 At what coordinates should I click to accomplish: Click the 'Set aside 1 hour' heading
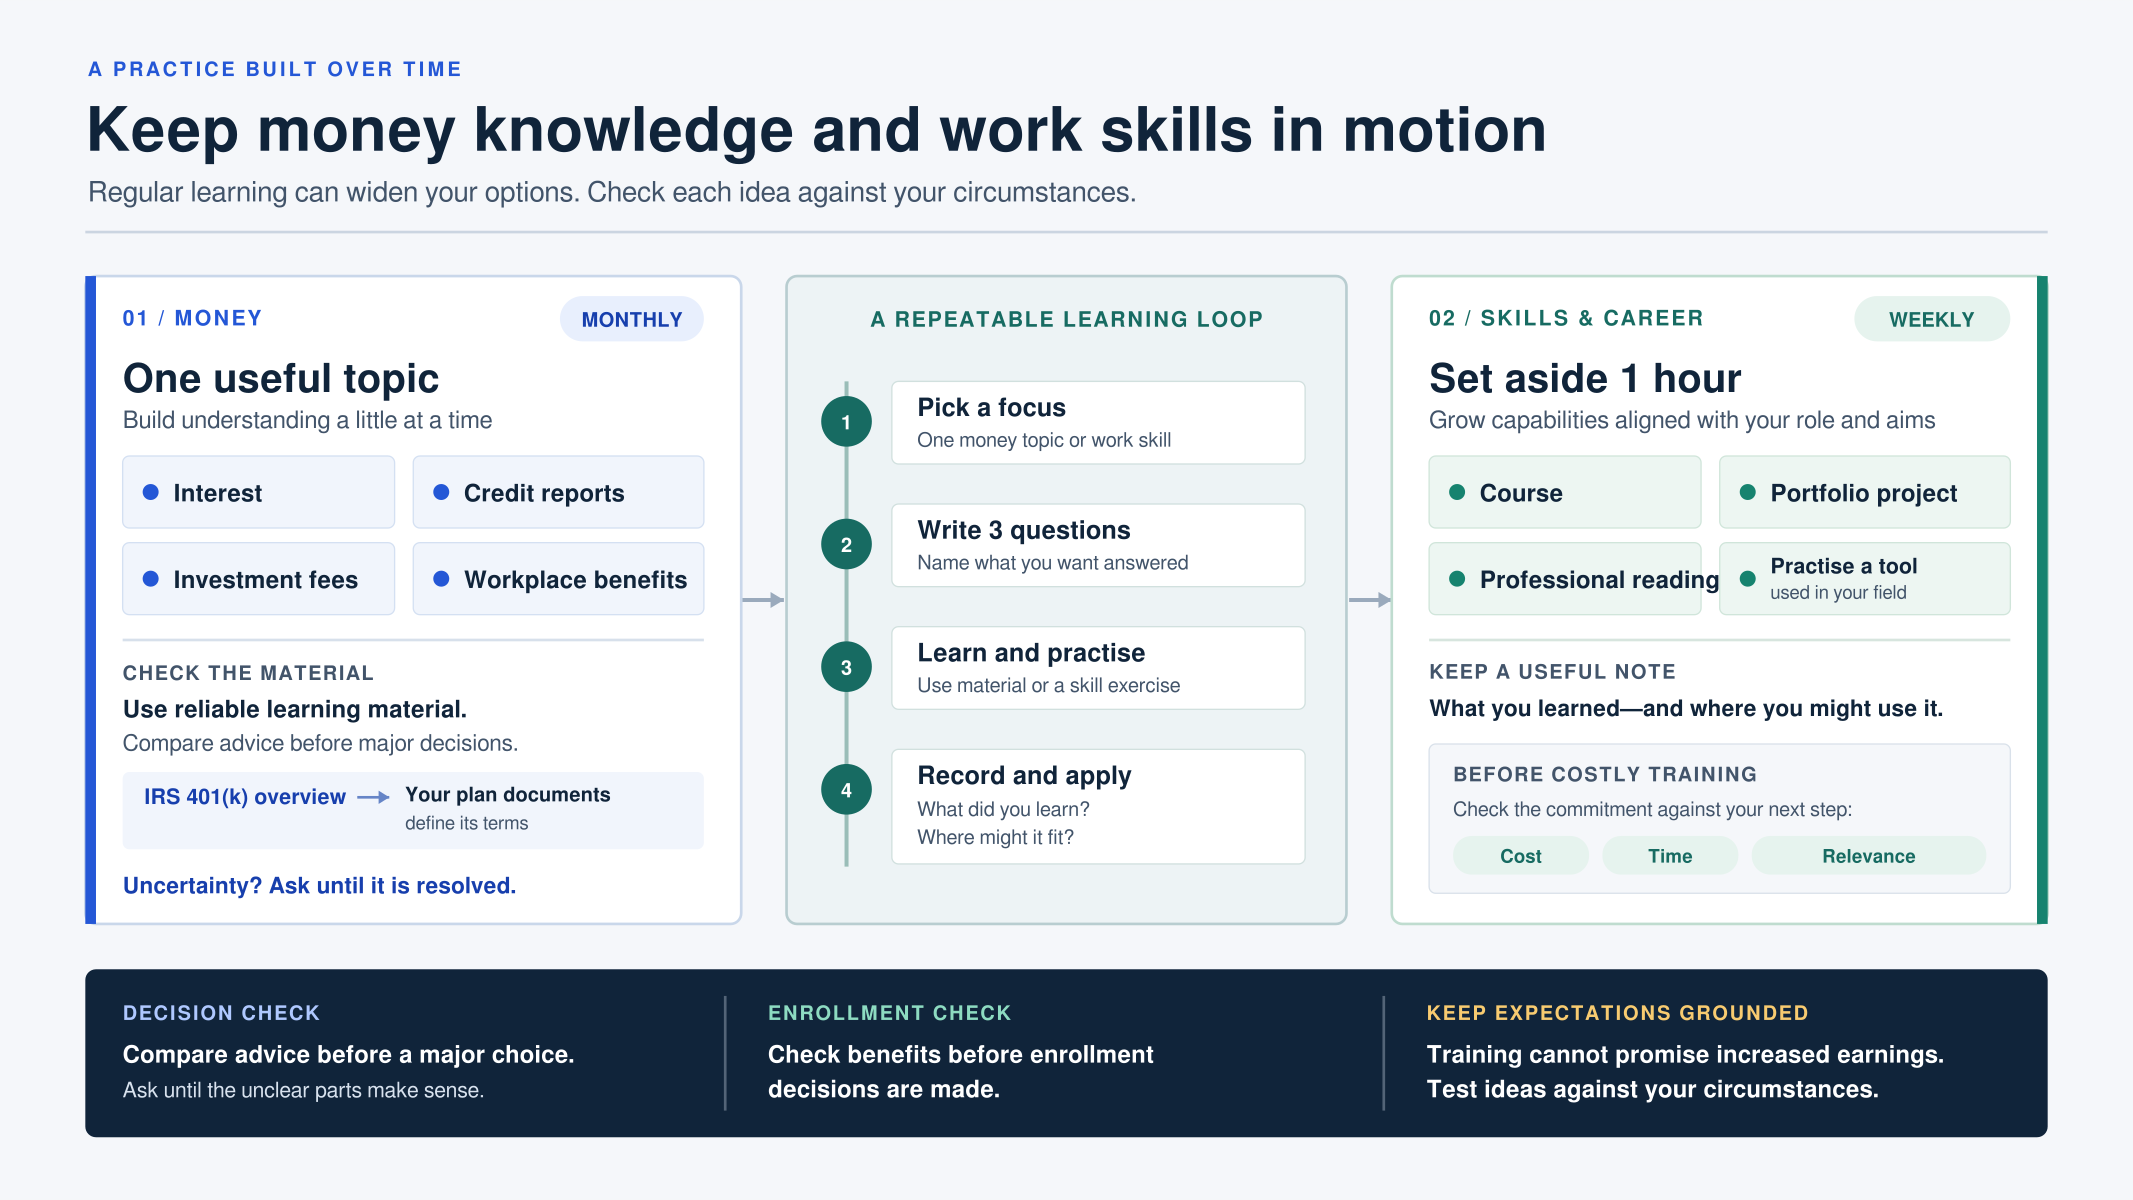(x=1585, y=378)
